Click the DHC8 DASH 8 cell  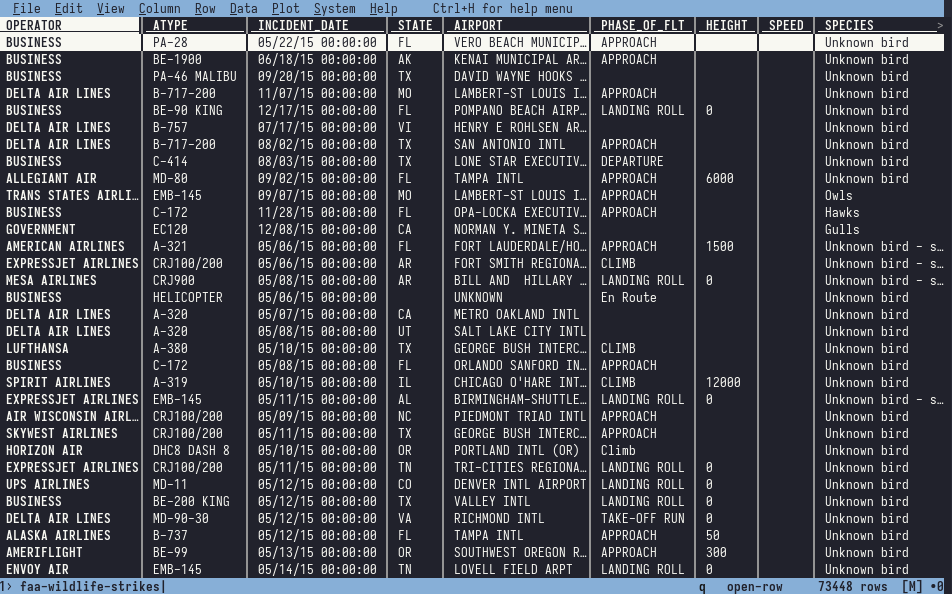[191, 451]
